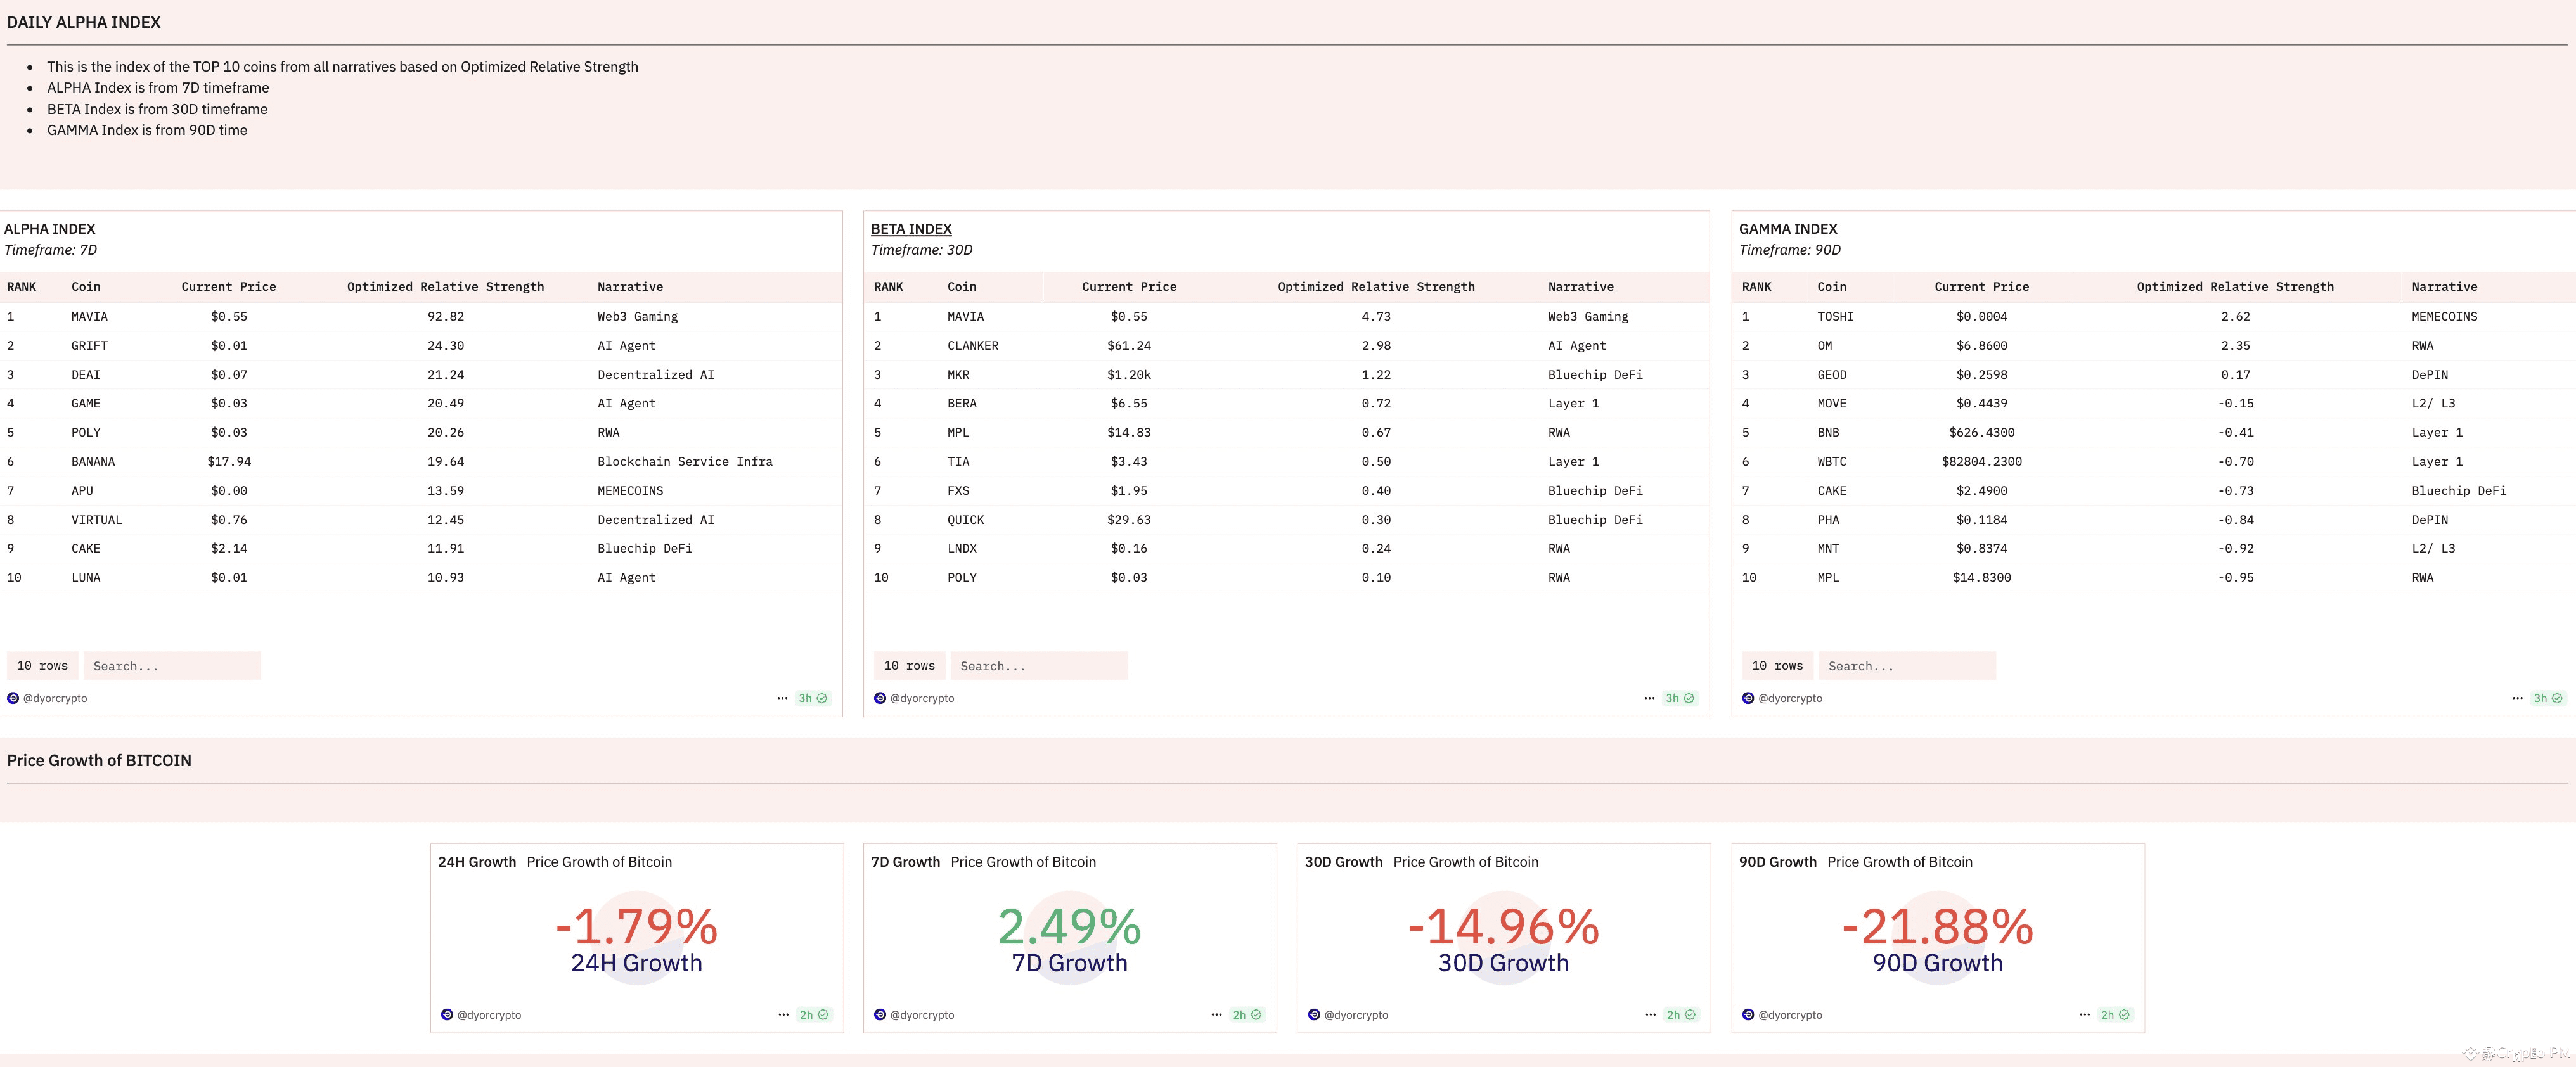This screenshot has width=2576, height=1067.
Task: Click the 2.49% 7D Growth value
Action: click(x=1069, y=926)
